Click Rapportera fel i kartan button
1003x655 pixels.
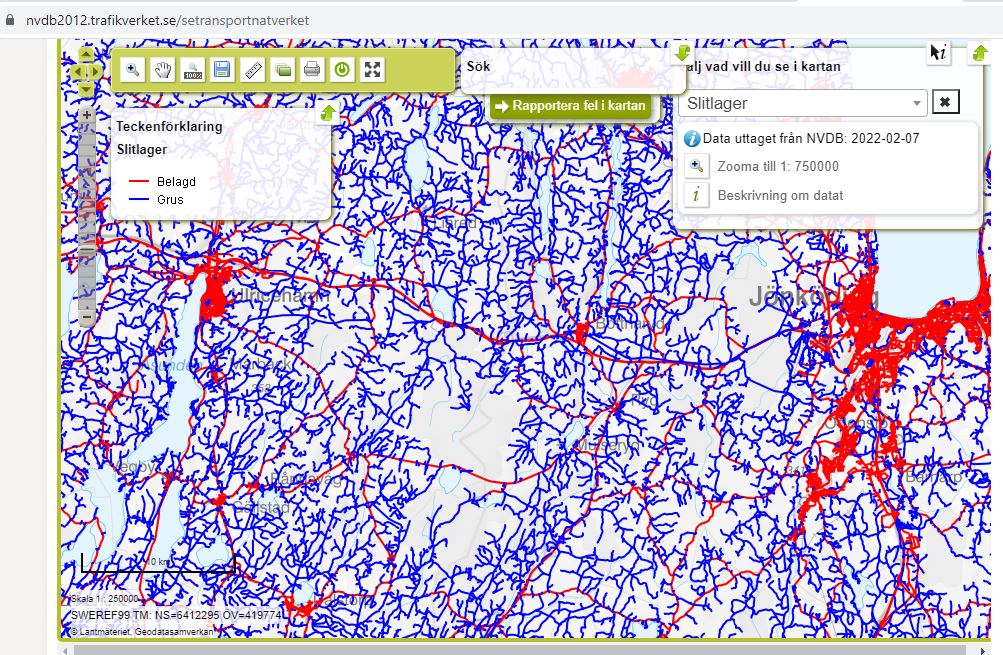pos(571,105)
